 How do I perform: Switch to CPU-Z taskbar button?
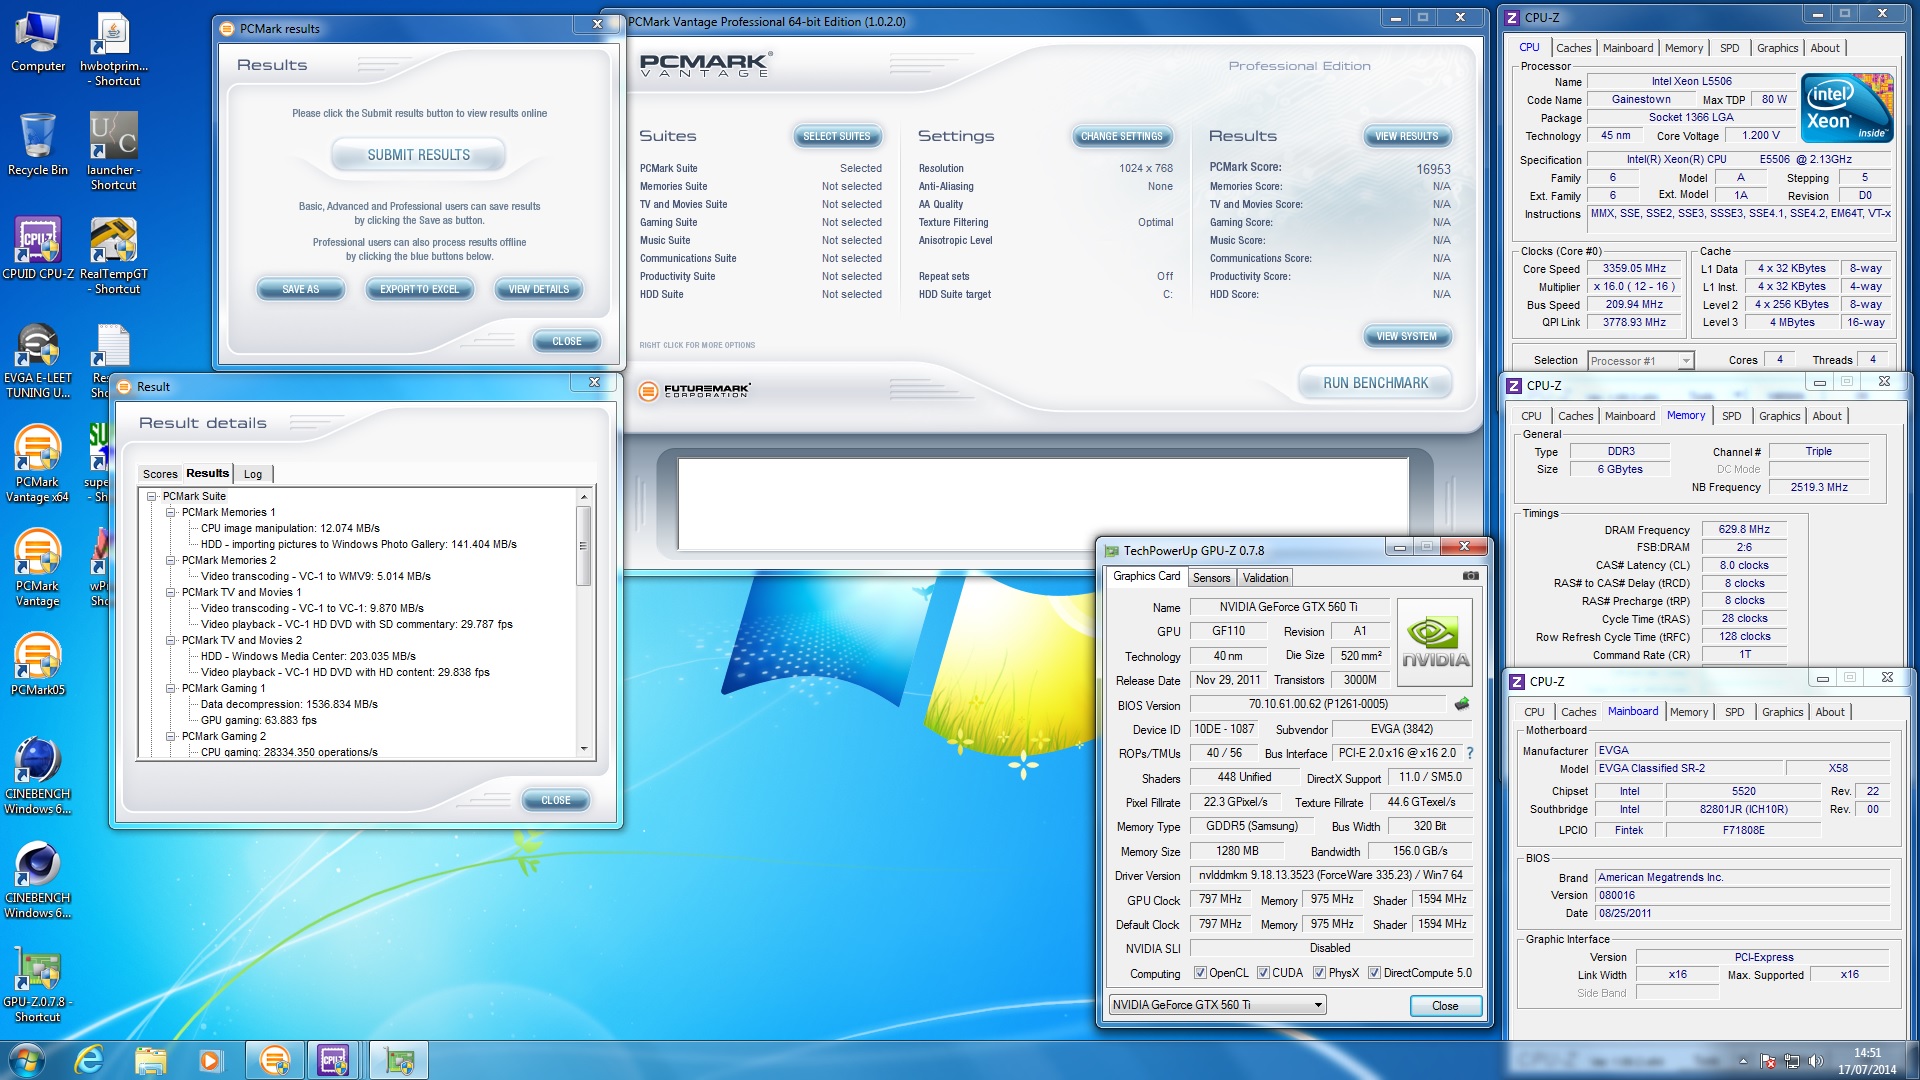click(x=334, y=1060)
